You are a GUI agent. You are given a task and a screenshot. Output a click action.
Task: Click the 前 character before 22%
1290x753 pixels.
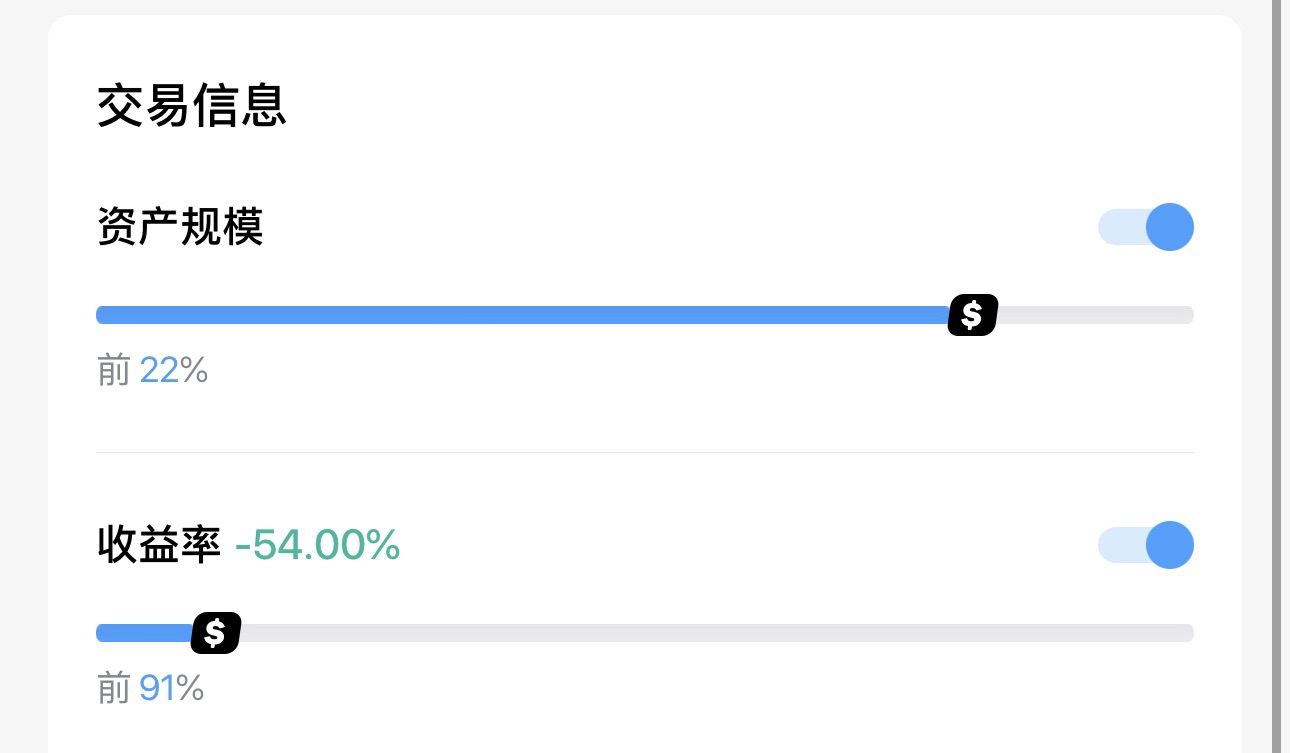pos(114,371)
